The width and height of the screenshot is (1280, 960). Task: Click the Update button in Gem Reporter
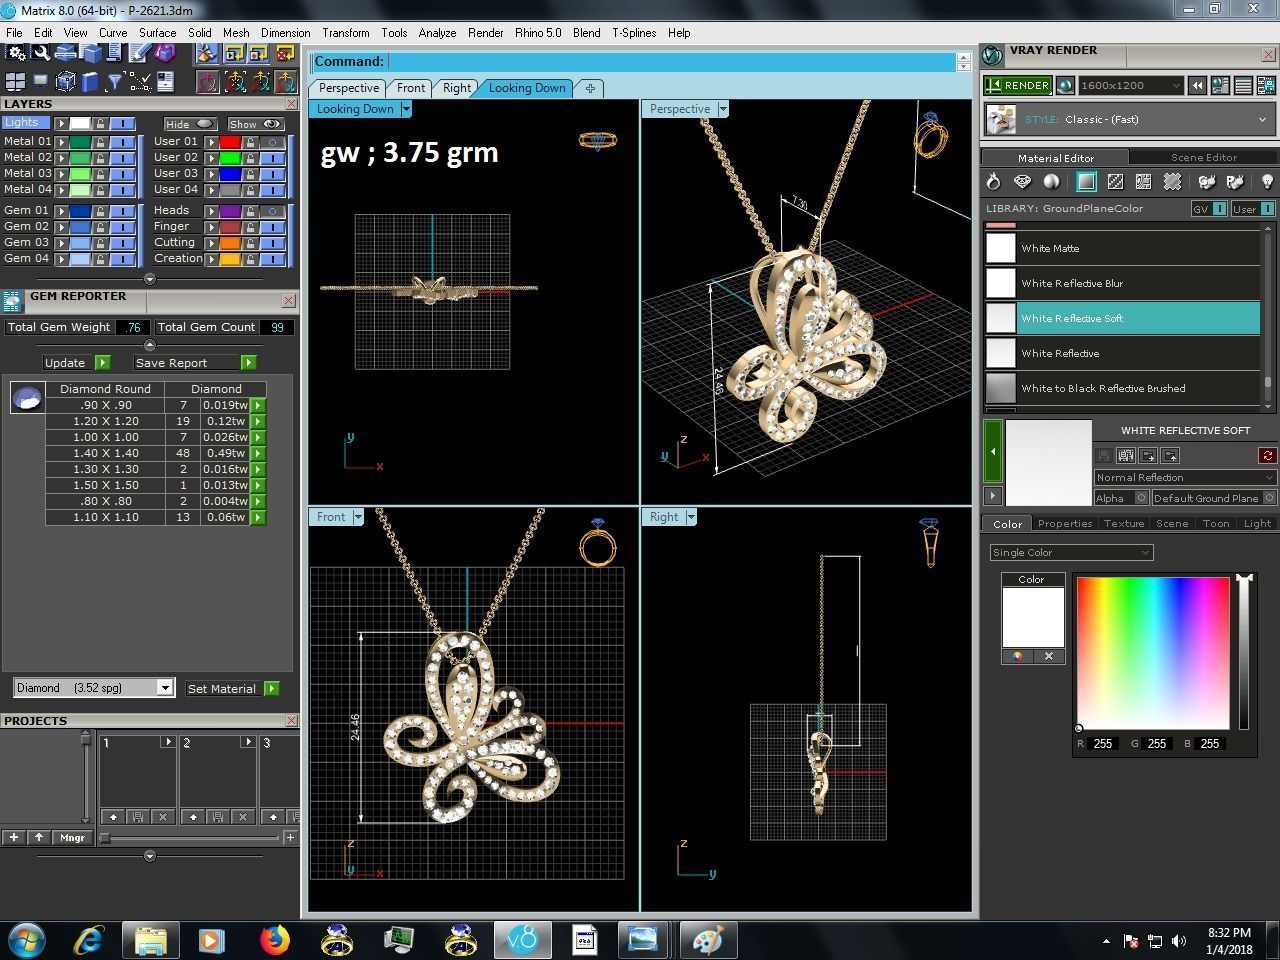pos(76,363)
